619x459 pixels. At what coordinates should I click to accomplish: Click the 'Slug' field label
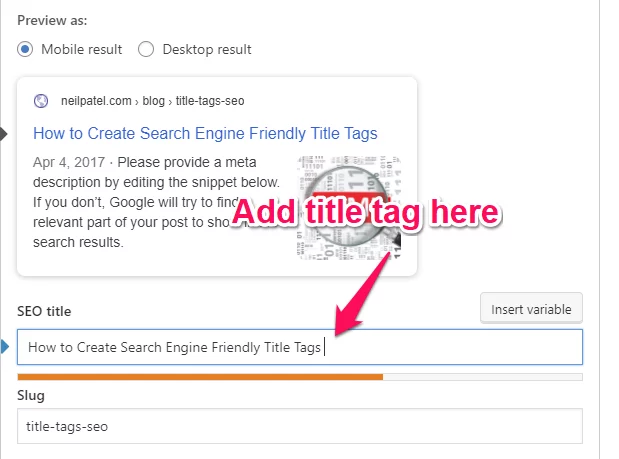pyautogui.click(x=31, y=396)
